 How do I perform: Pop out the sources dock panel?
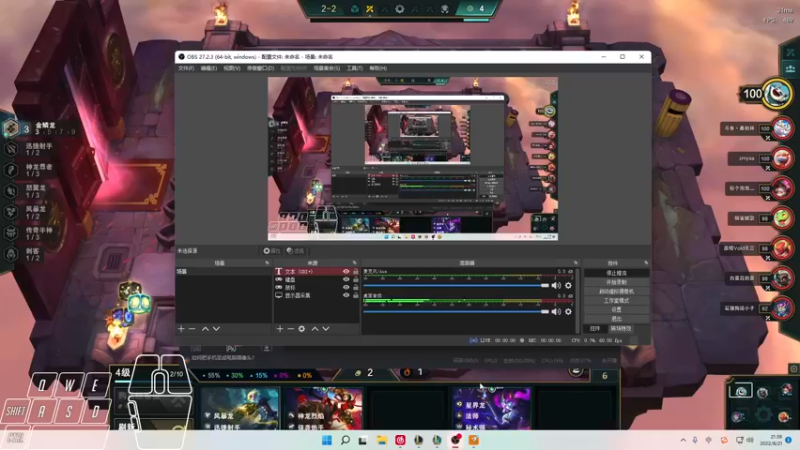tap(355, 263)
